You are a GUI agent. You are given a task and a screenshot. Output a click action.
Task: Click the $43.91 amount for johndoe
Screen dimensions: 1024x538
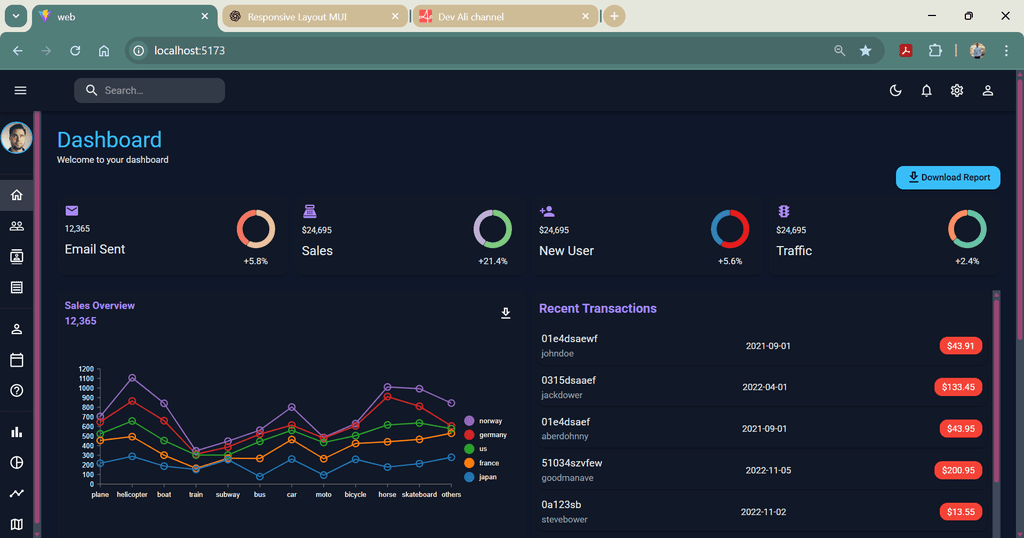coord(960,346)
